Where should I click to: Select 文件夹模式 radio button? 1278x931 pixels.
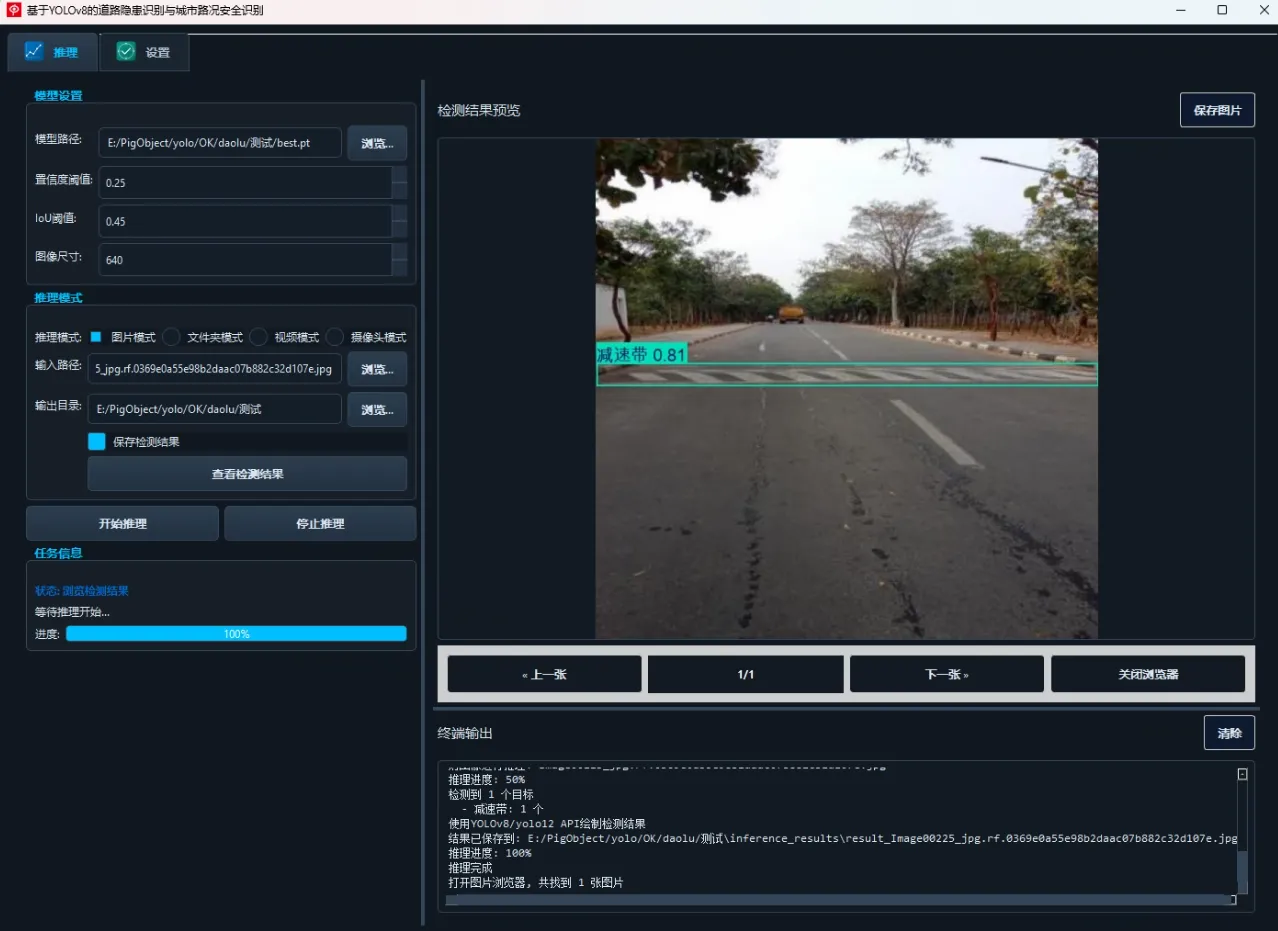[172, 337]
